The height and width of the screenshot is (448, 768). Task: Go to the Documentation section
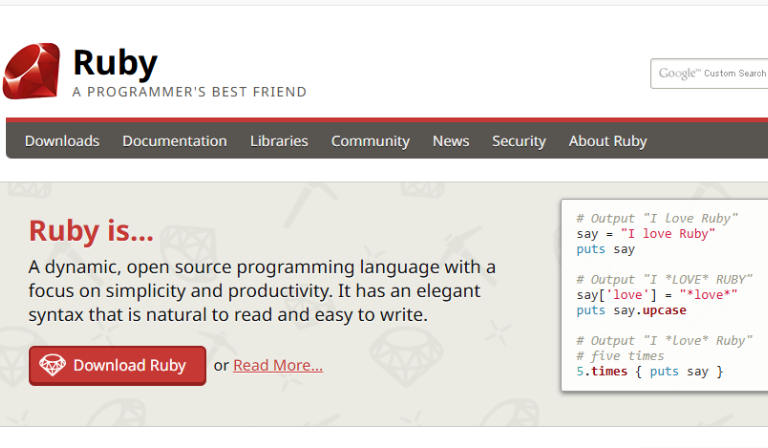pos(174,141)
